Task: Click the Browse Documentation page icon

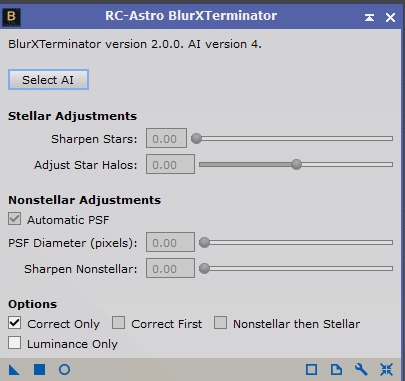Action: 336,370
